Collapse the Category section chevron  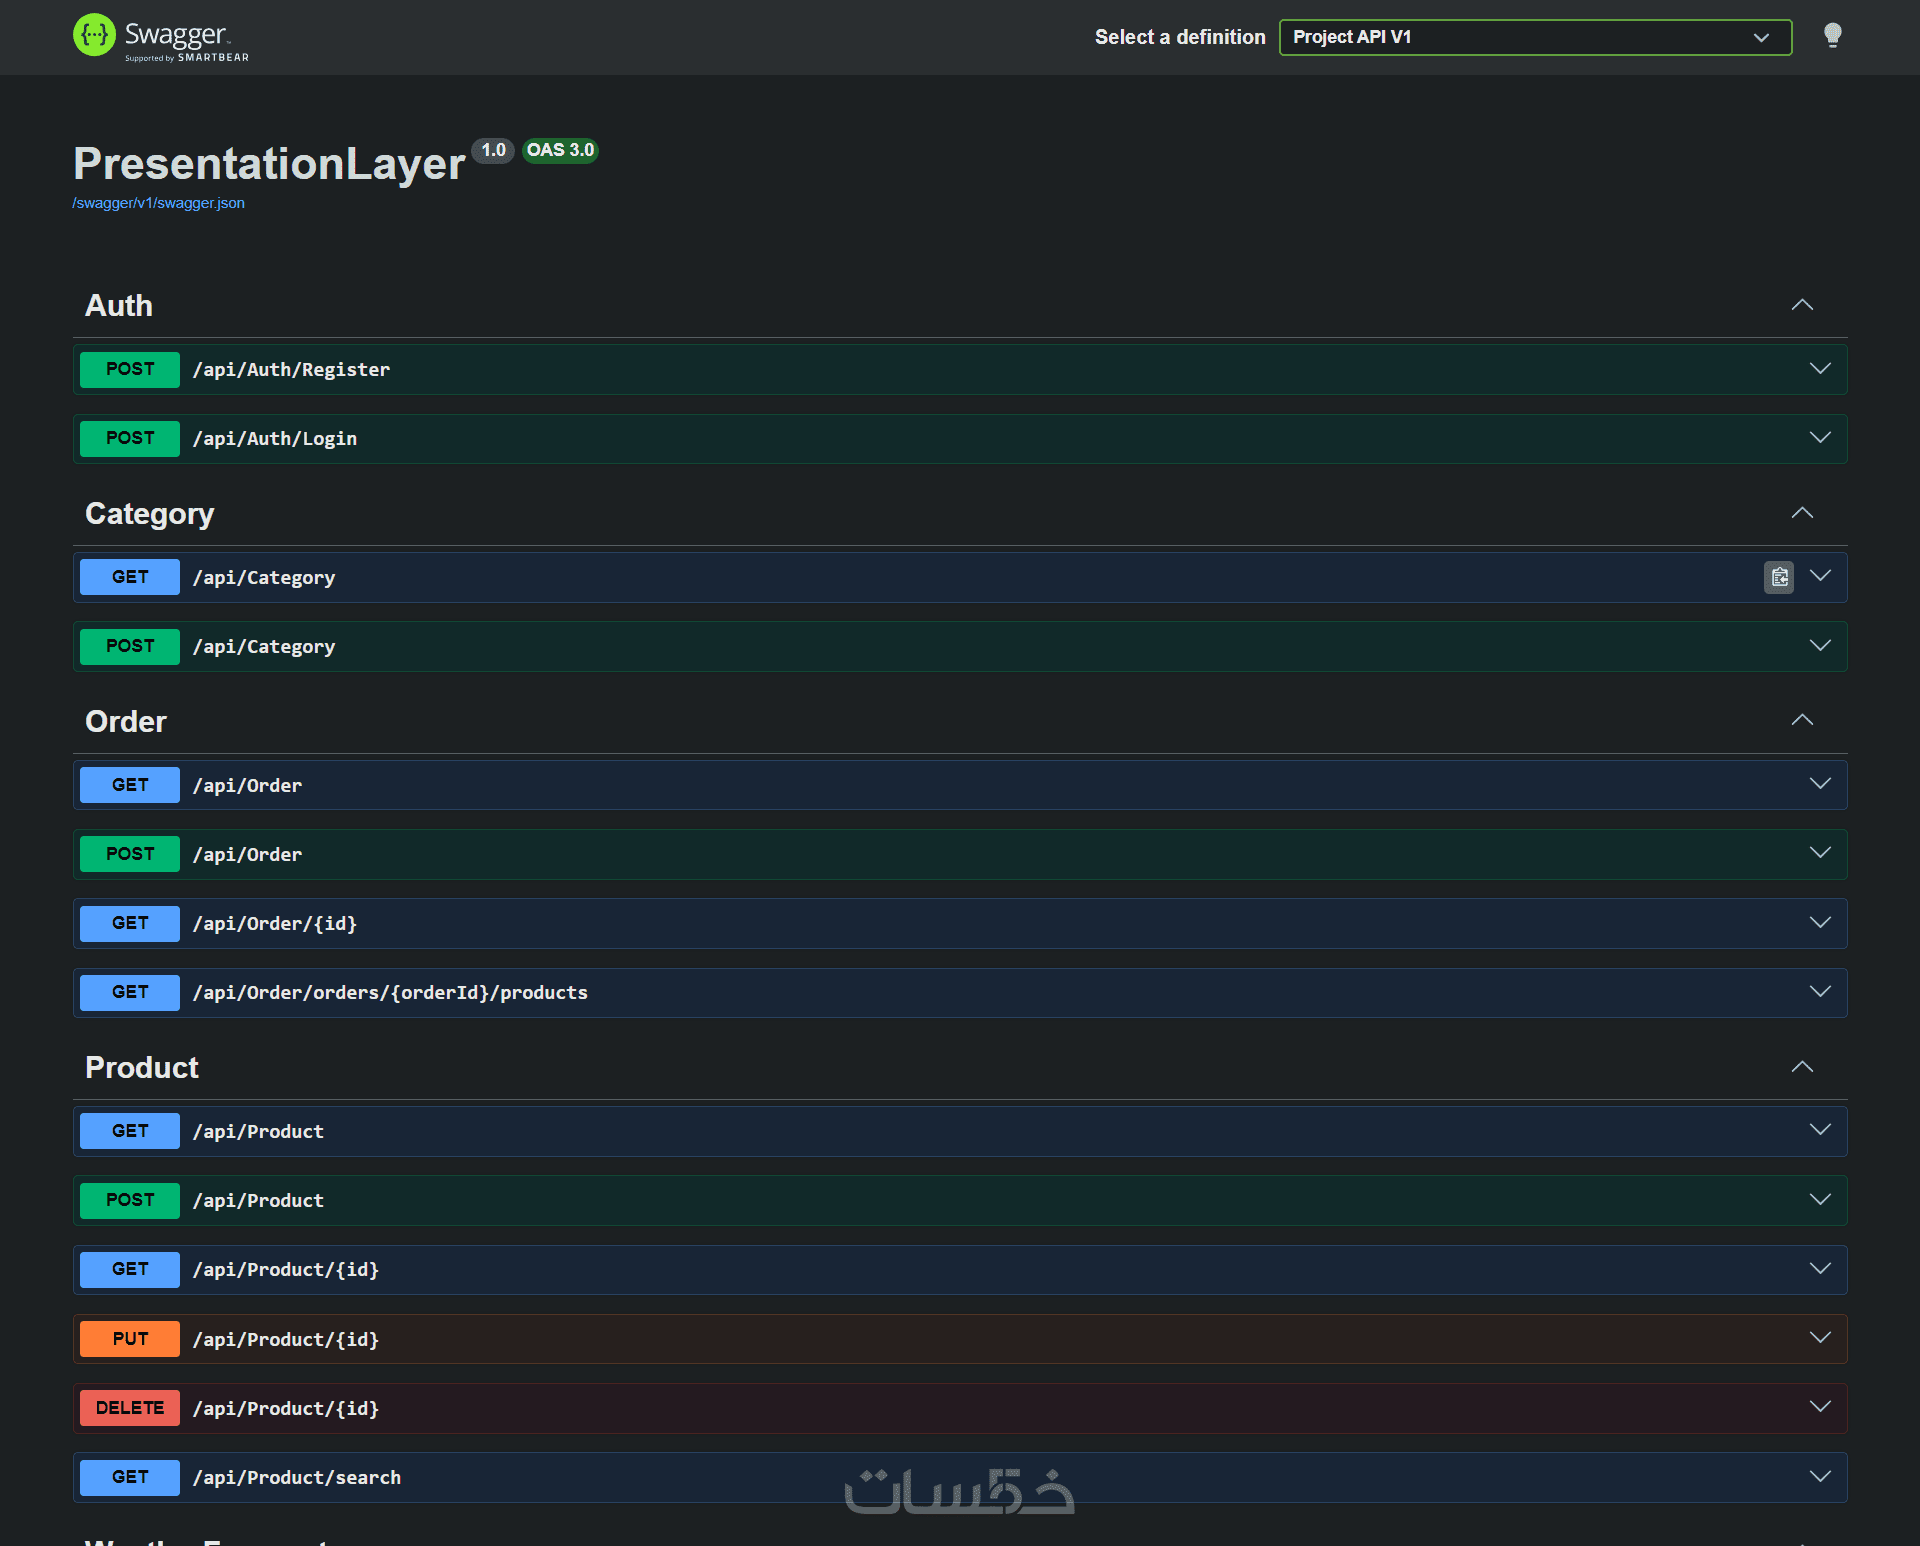[x=1801, y=513]
